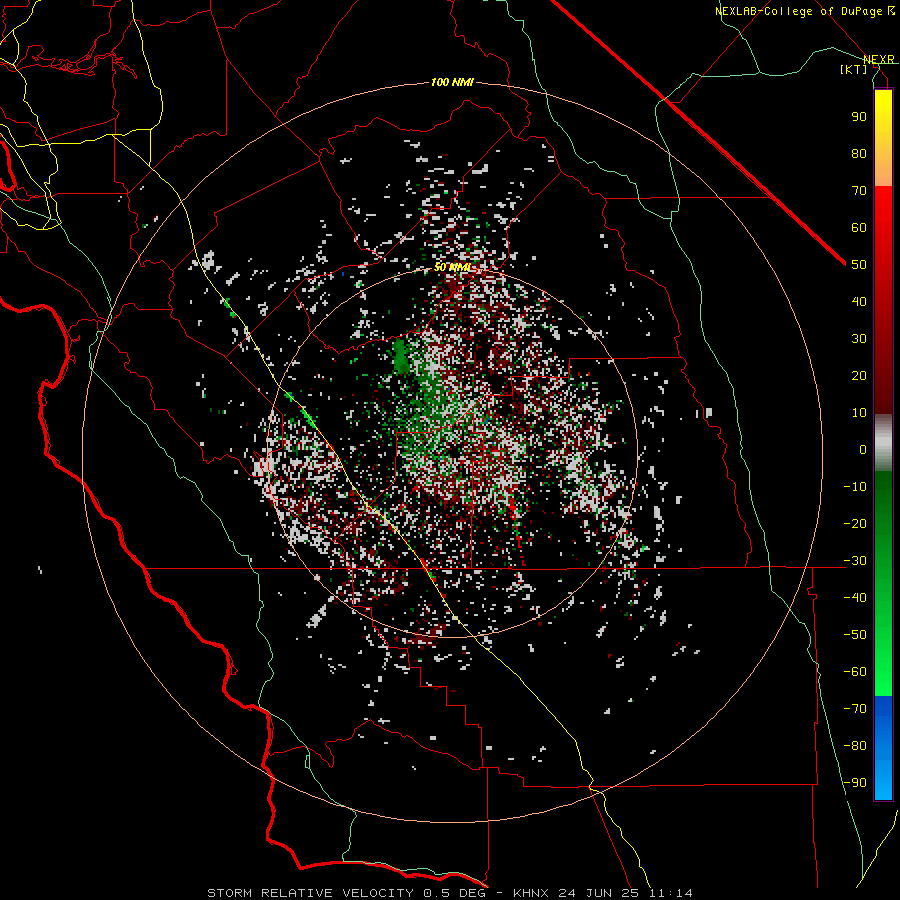This screenshot has height=900, width=900.
Task: Click the positive 30 scale label
Action: (x=859, y=339)
